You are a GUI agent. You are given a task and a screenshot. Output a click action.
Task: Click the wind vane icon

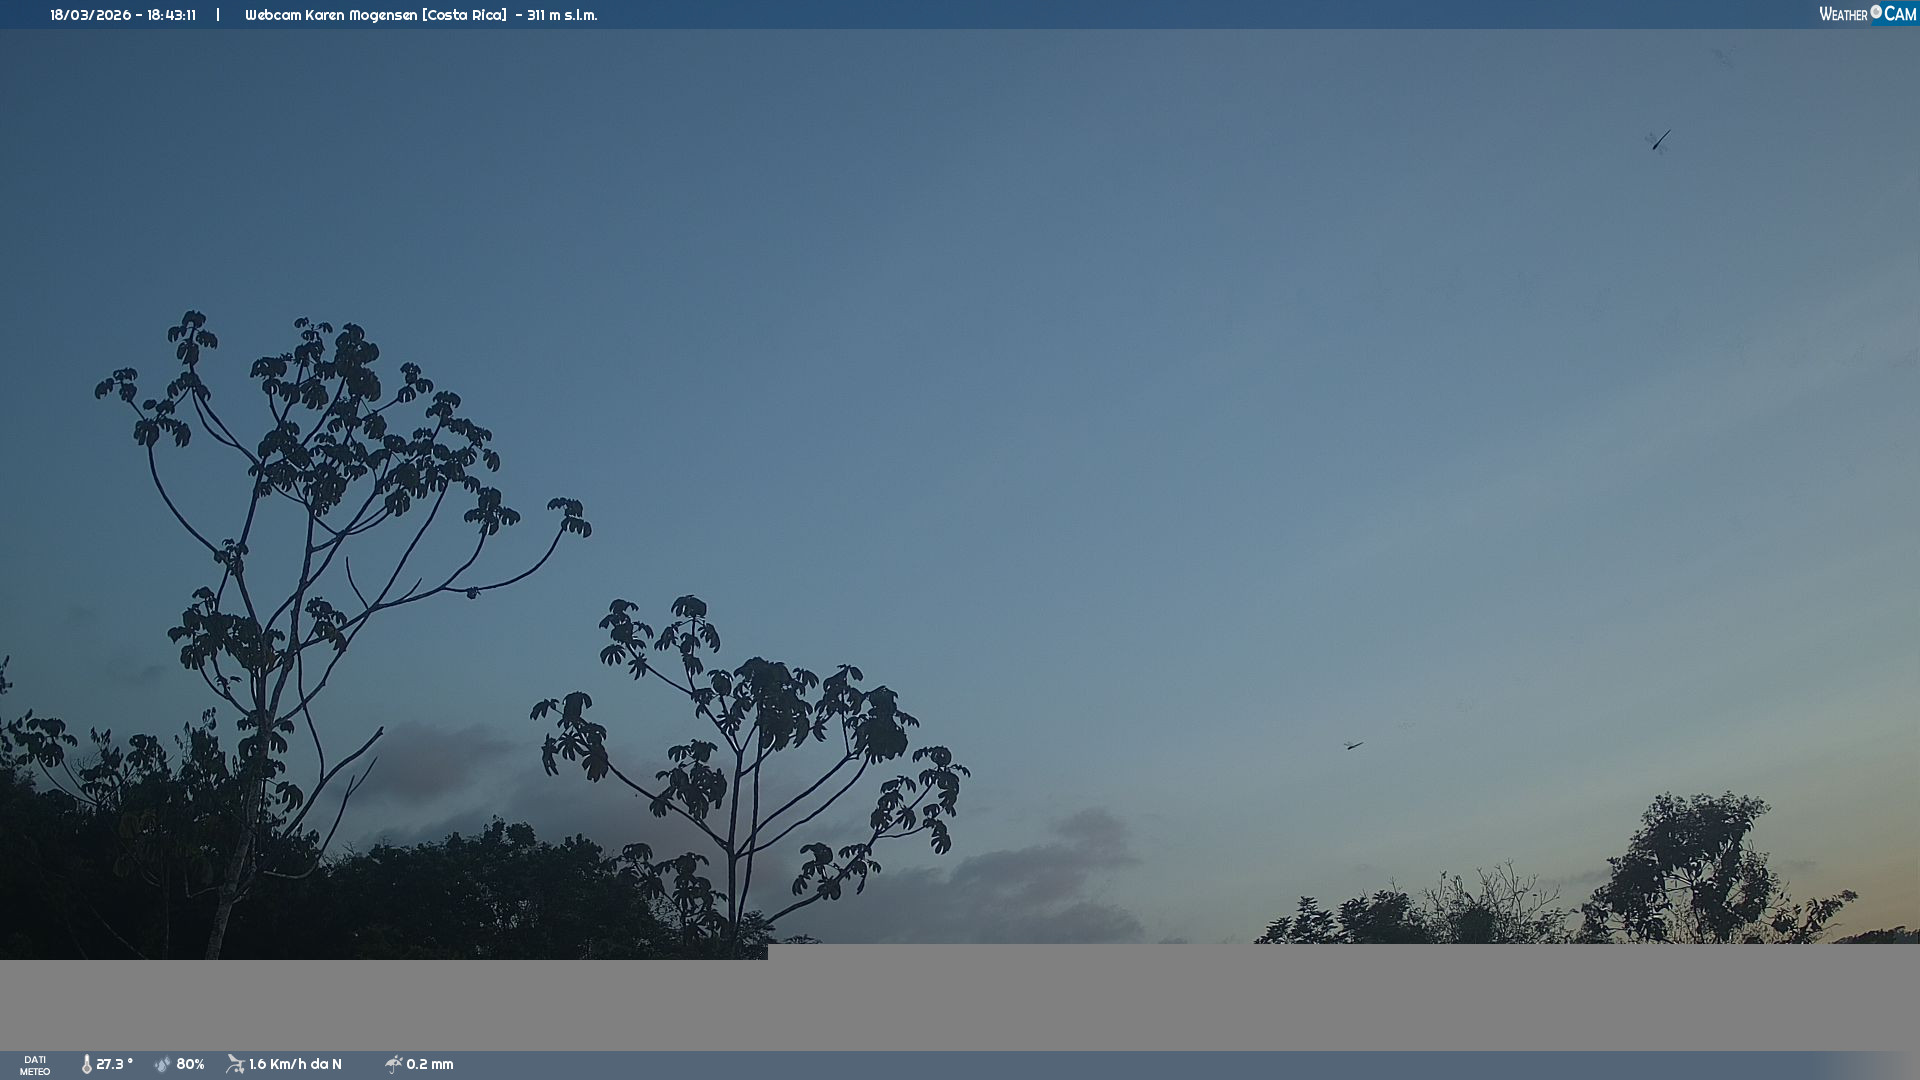coord(235,1064)
